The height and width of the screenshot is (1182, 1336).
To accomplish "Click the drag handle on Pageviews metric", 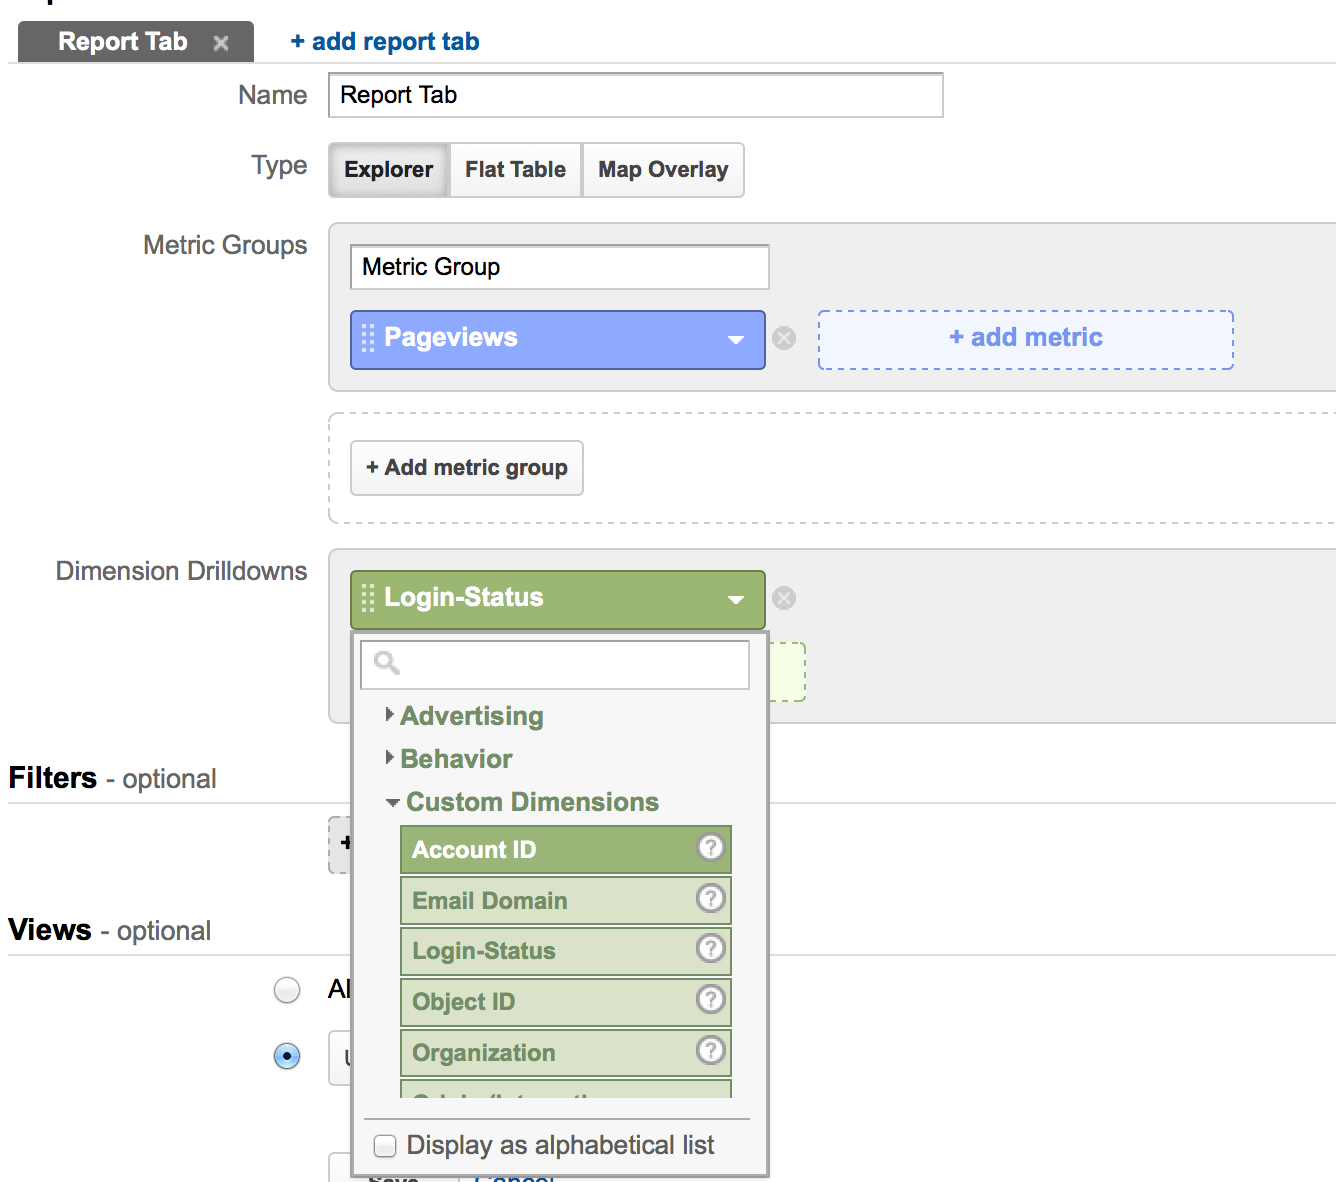I will pyautogui.click(x=367, y=338).
